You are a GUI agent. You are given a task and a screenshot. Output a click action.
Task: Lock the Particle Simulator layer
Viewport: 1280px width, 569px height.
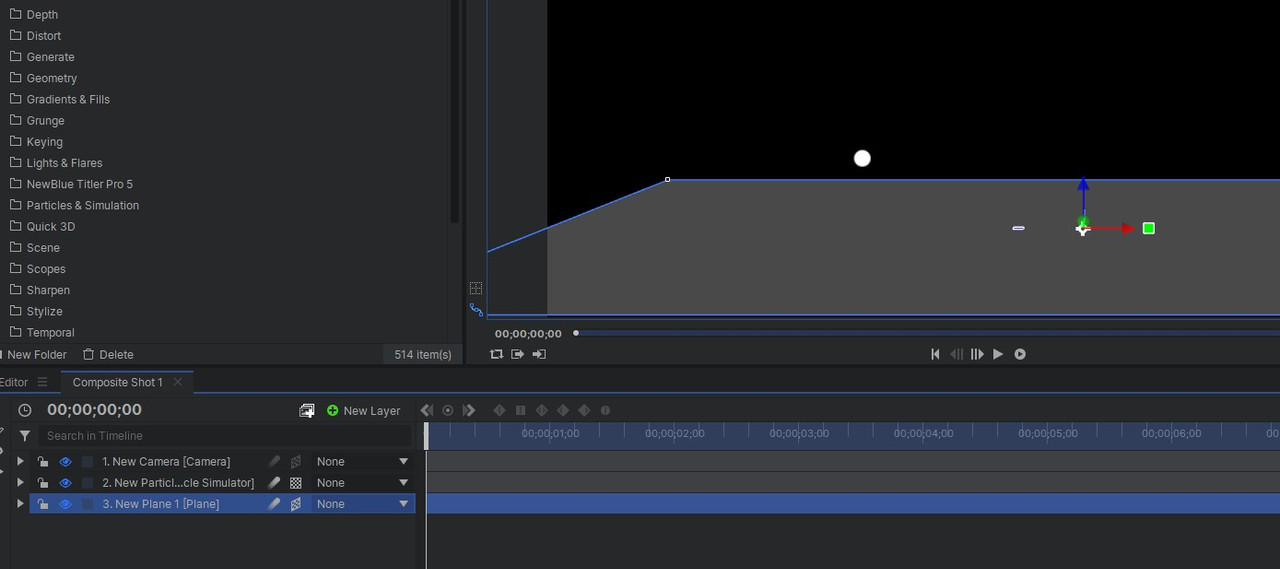coord(43,483)
